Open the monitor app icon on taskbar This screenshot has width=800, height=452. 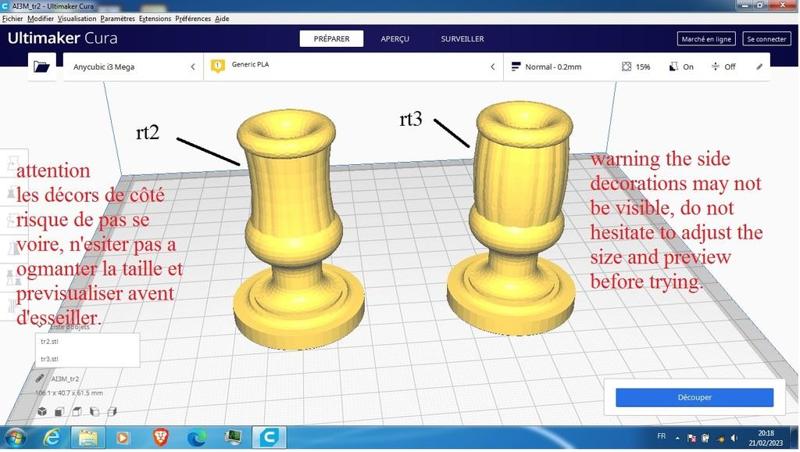233,438
